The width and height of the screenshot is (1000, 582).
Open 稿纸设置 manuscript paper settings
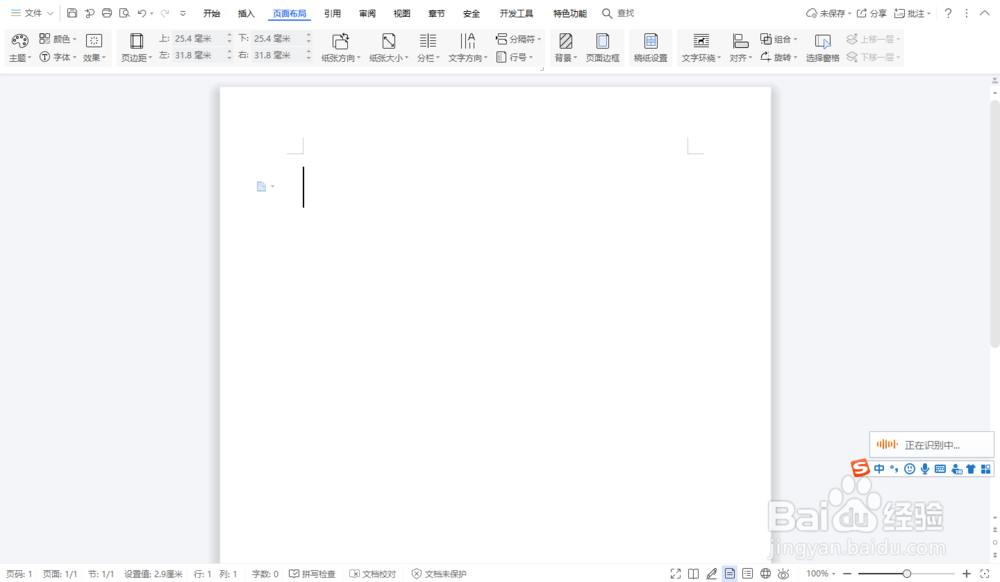(x=651, y=48)
